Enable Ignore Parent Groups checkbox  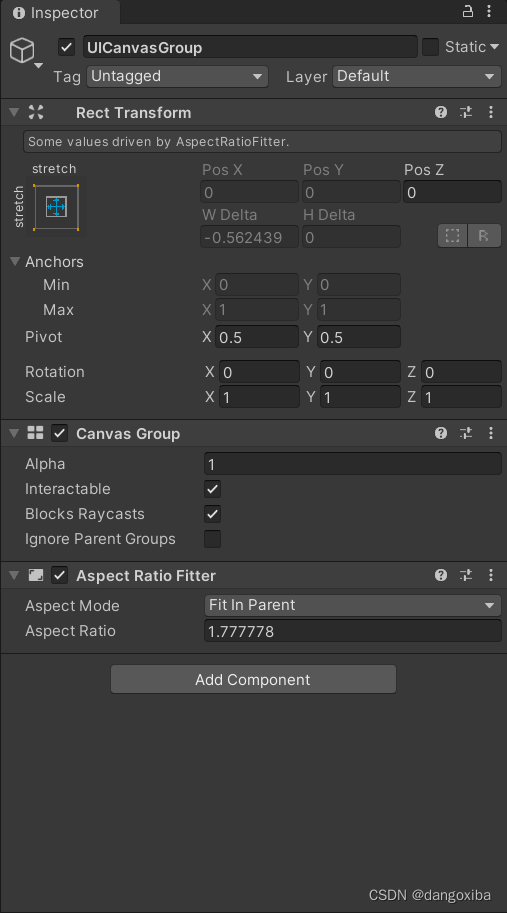click(x=212, y=539)
